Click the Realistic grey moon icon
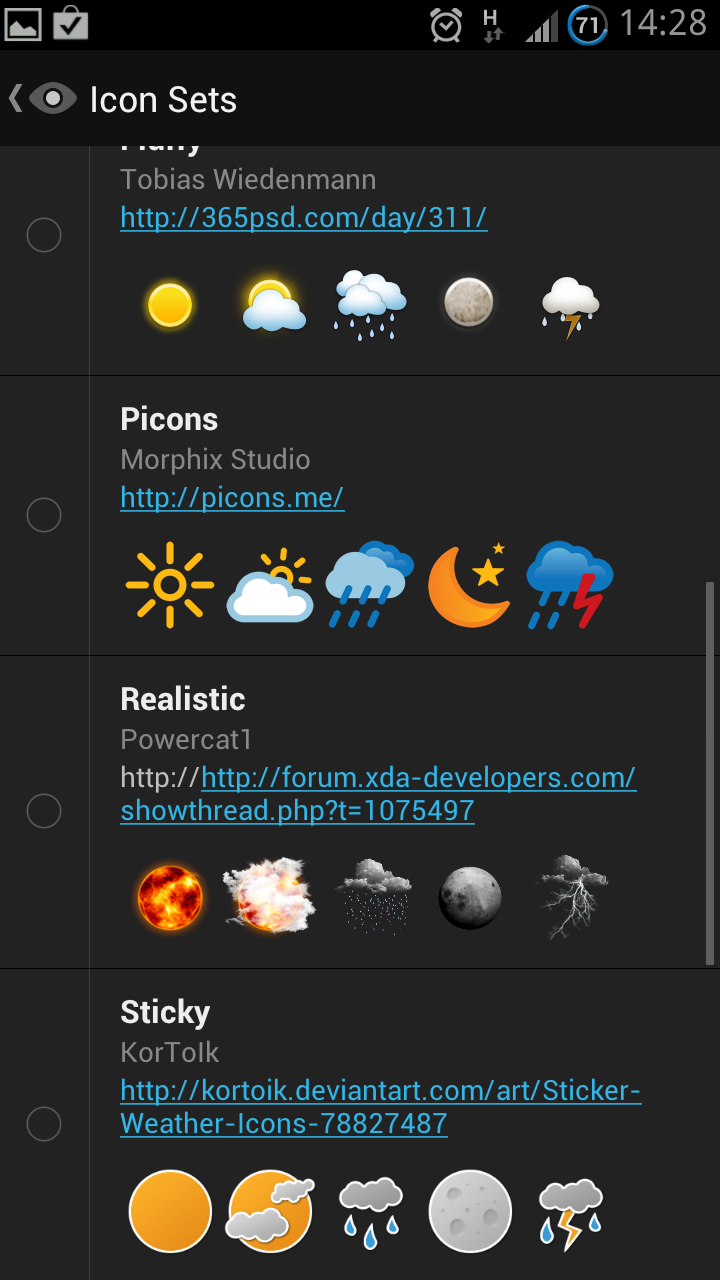The image size is (720, 1280). (470, 897)
